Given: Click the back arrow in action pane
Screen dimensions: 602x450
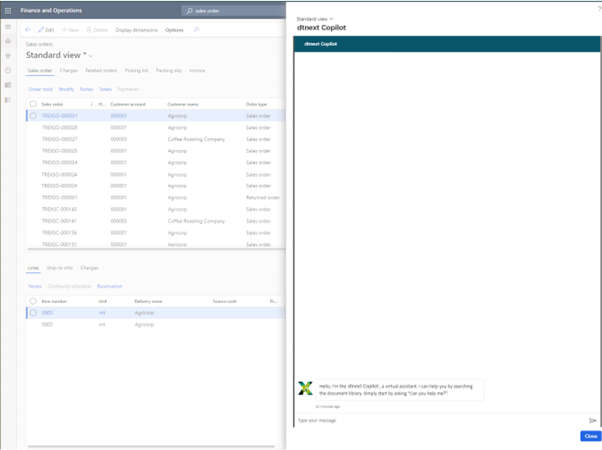Looking at the screenshot, I should (28, 30).
